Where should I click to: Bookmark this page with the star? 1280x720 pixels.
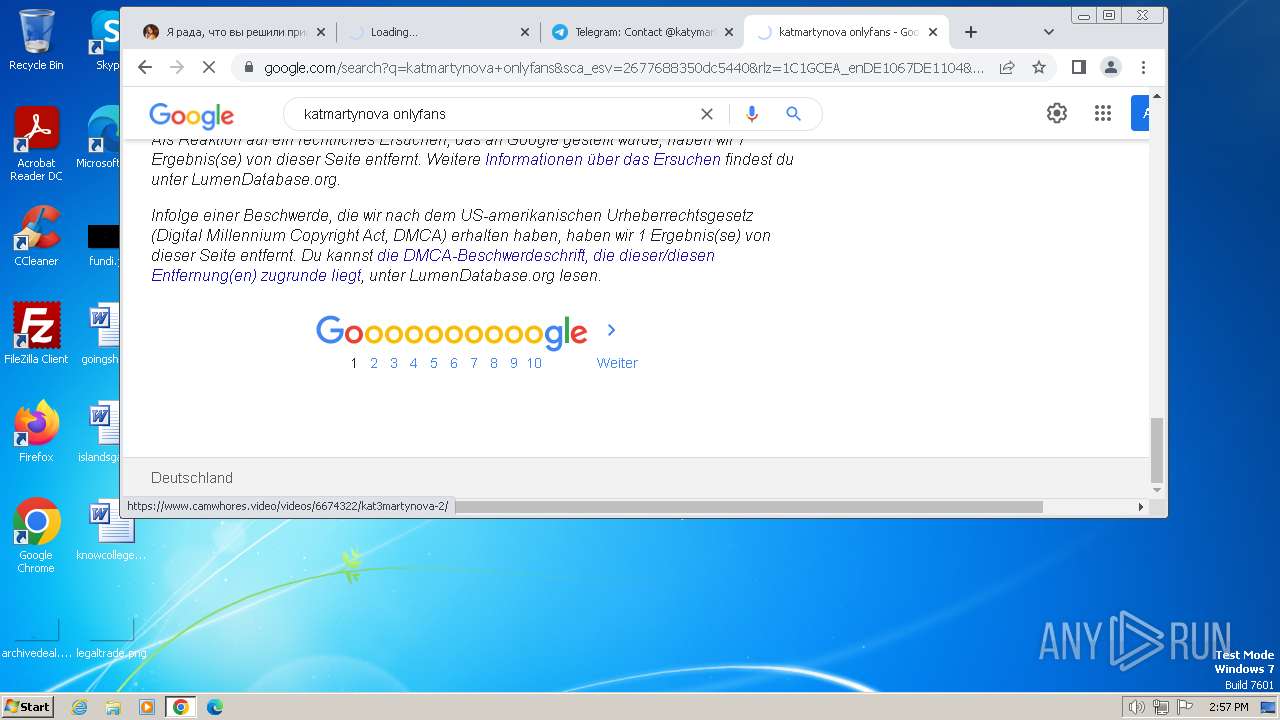coord(1039,67)
